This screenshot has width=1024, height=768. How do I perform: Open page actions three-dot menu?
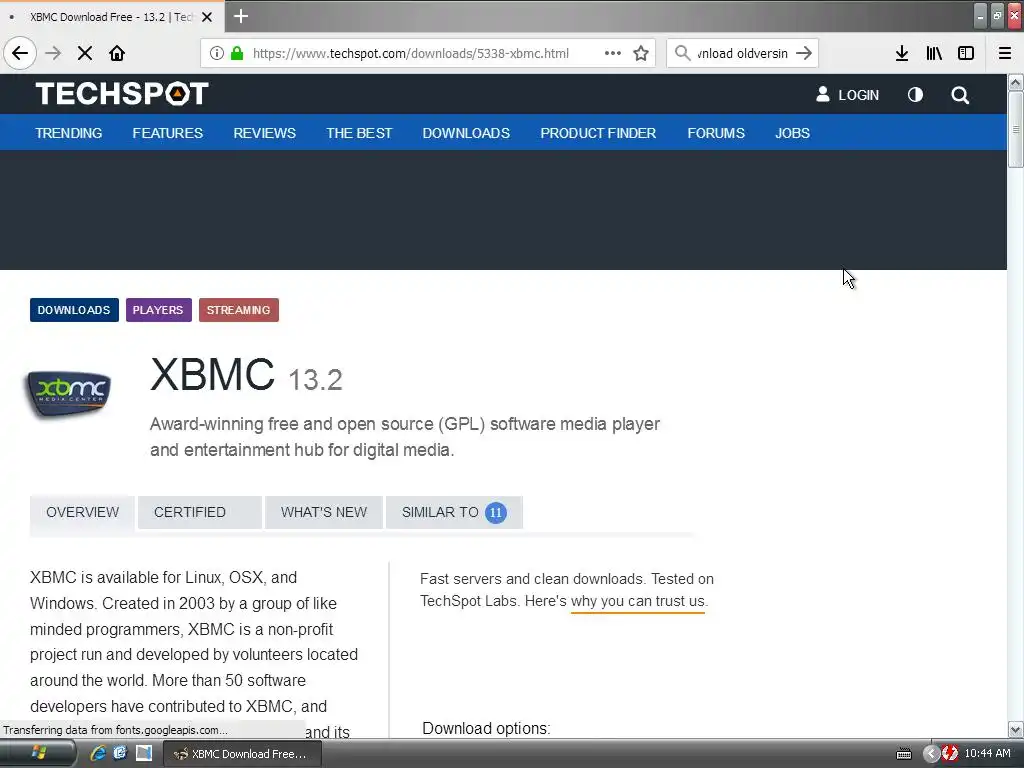613,53
